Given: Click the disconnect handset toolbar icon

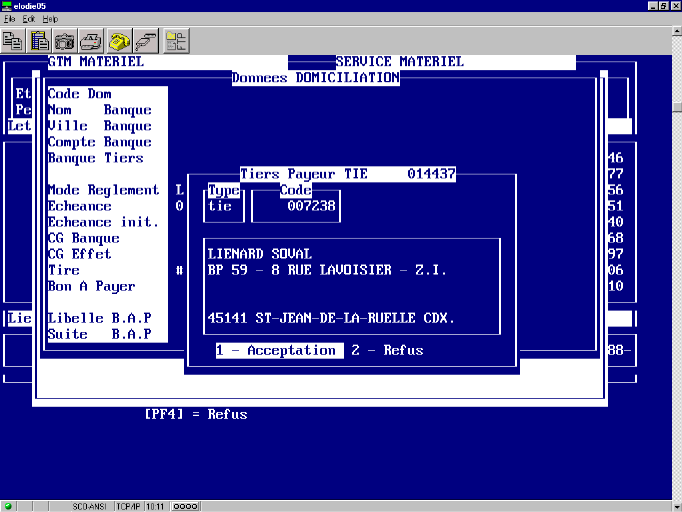Looking at the screenshot, I should click(x=146, y=41).
